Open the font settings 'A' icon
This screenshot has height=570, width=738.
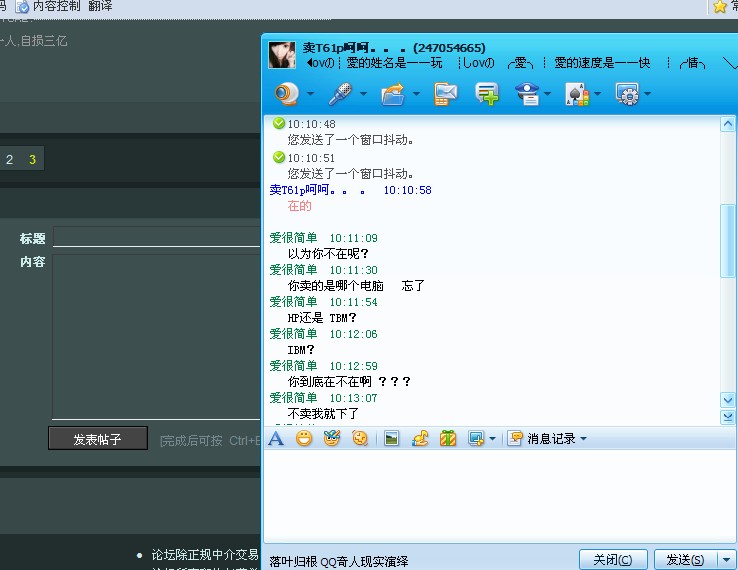[x=276, y=438]
